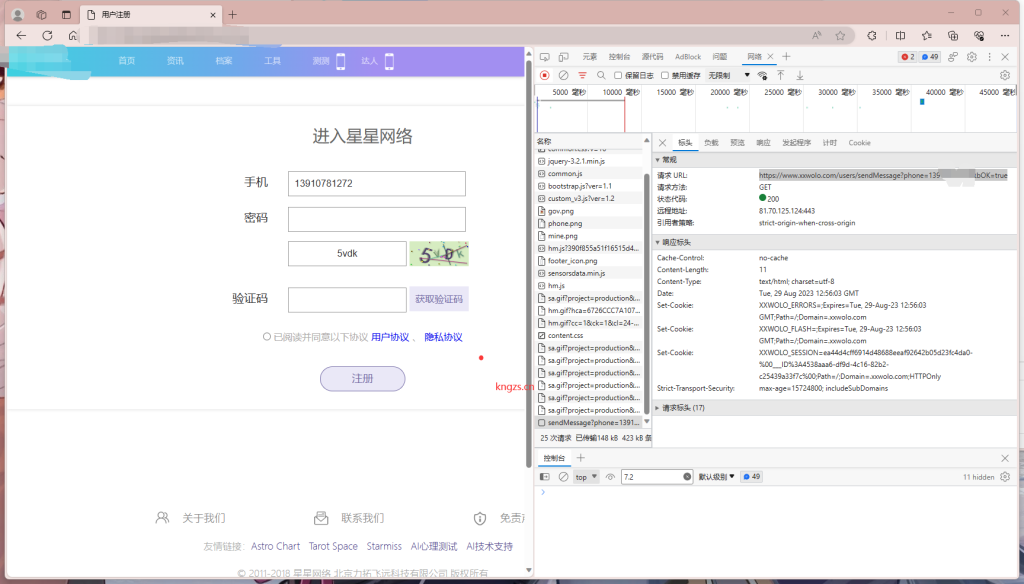Screen dimensions: 1024x584
Task: Close the console drawer X
Action: 1005,458
